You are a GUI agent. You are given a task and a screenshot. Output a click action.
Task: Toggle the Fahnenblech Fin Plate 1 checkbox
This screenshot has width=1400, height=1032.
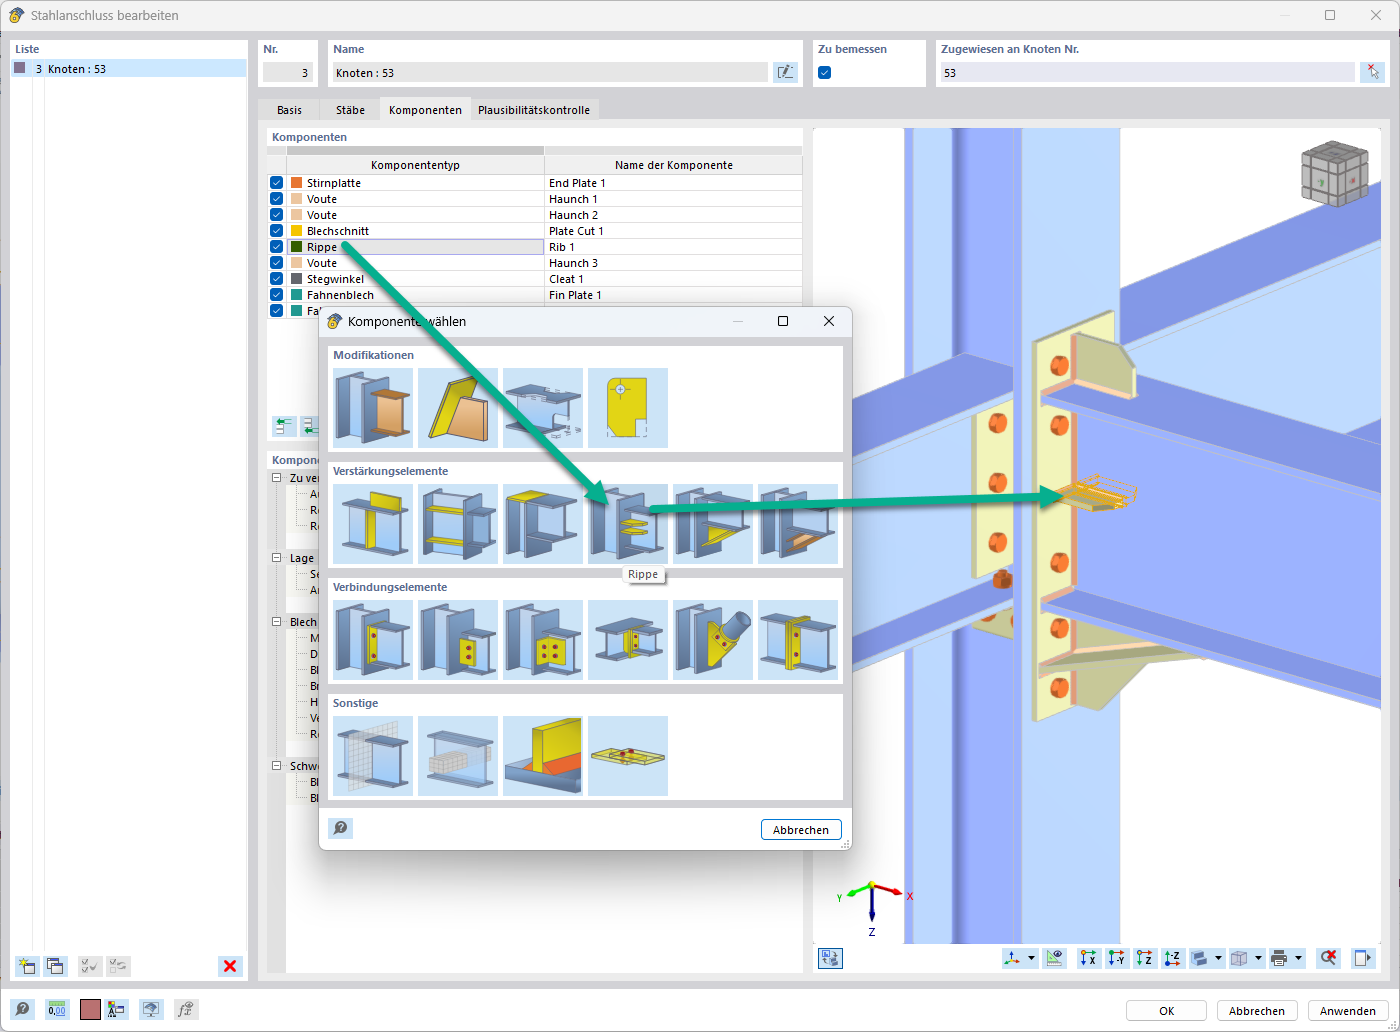277,295
